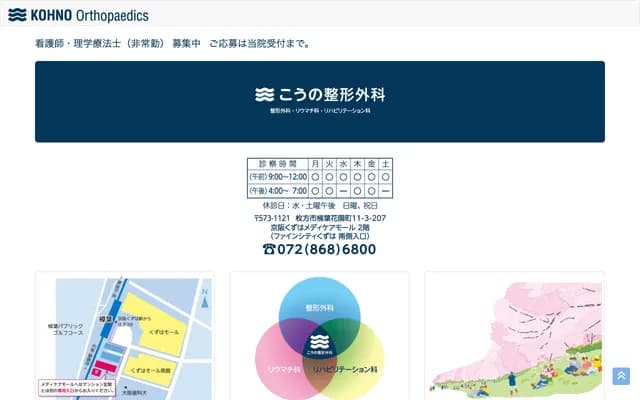The height and width of the screenshot is (400, 640).
Task: Open the access map thumbnail
Action: click(125, 335)
